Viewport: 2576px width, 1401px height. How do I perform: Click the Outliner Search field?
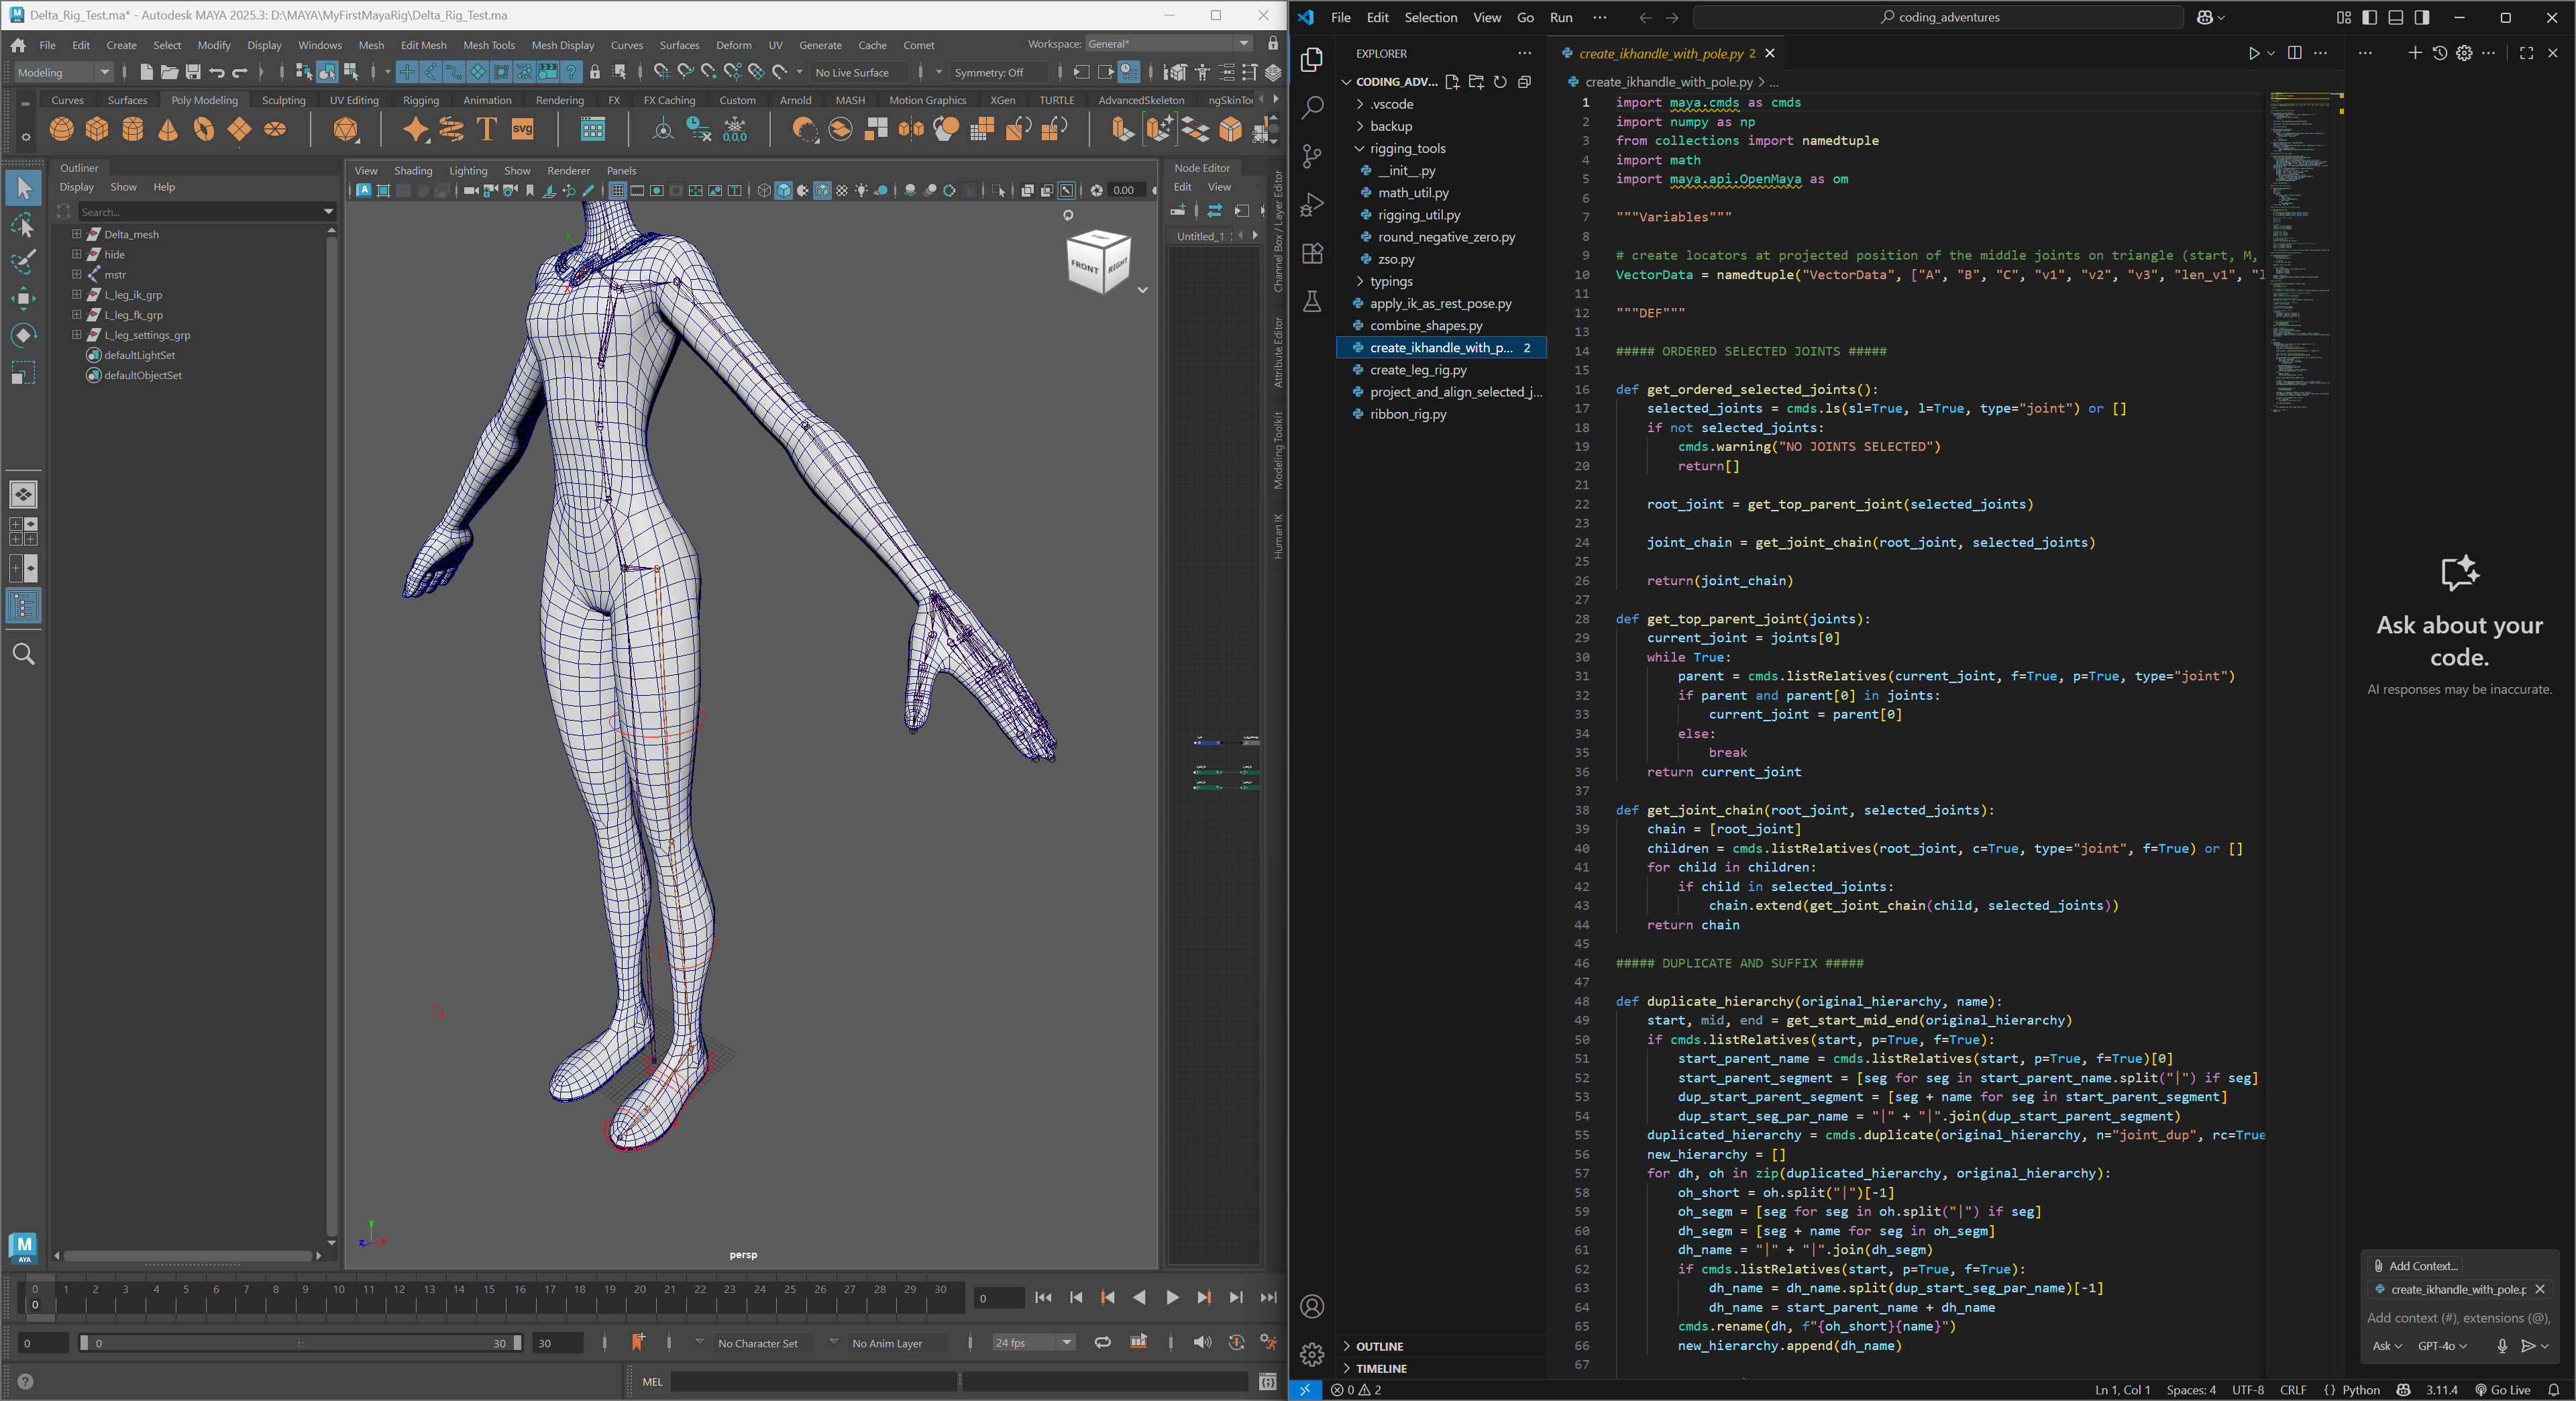pos(206,212)
